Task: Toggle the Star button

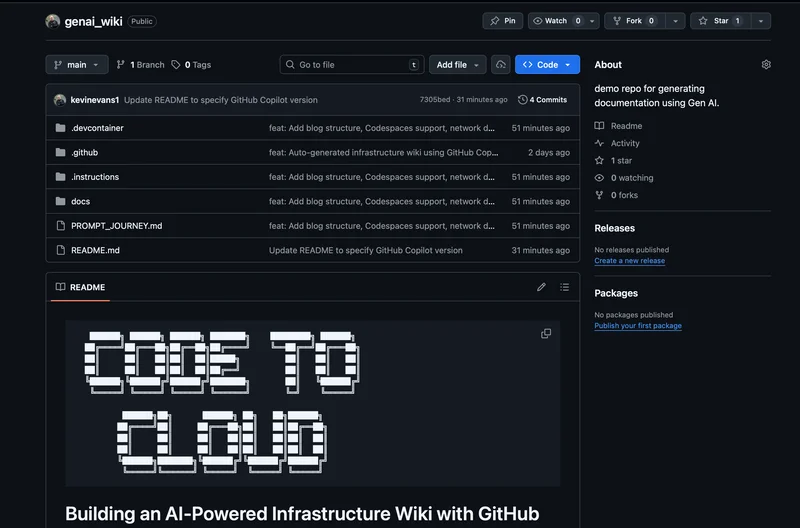Action: (x=720, y=21)
